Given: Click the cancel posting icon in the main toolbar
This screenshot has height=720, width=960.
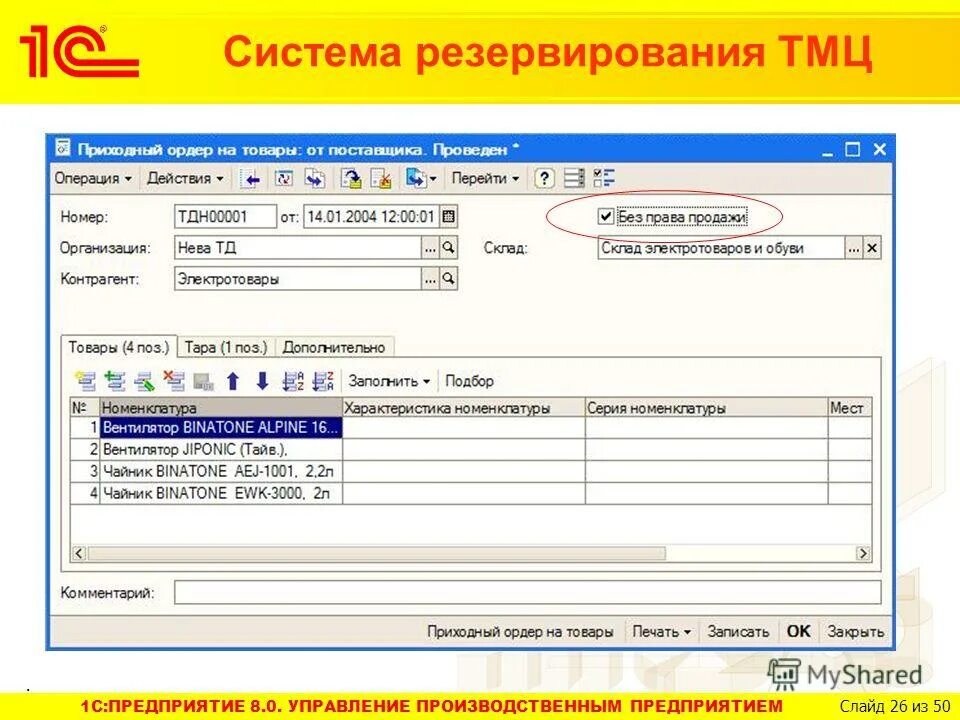Looking at the screenshot, I should tap(382, 179).
